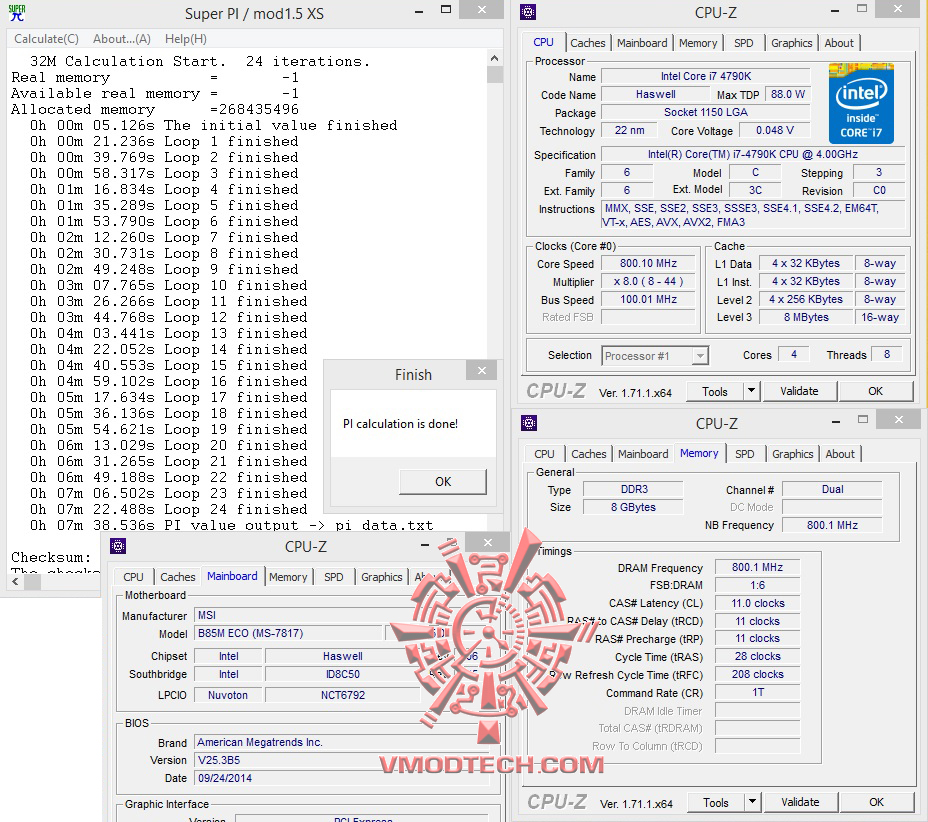Switch to CPU tab in Memory CPU-Z window
Image resolution: width=928 pixels, height=822 pixels.
pos(544,454)
